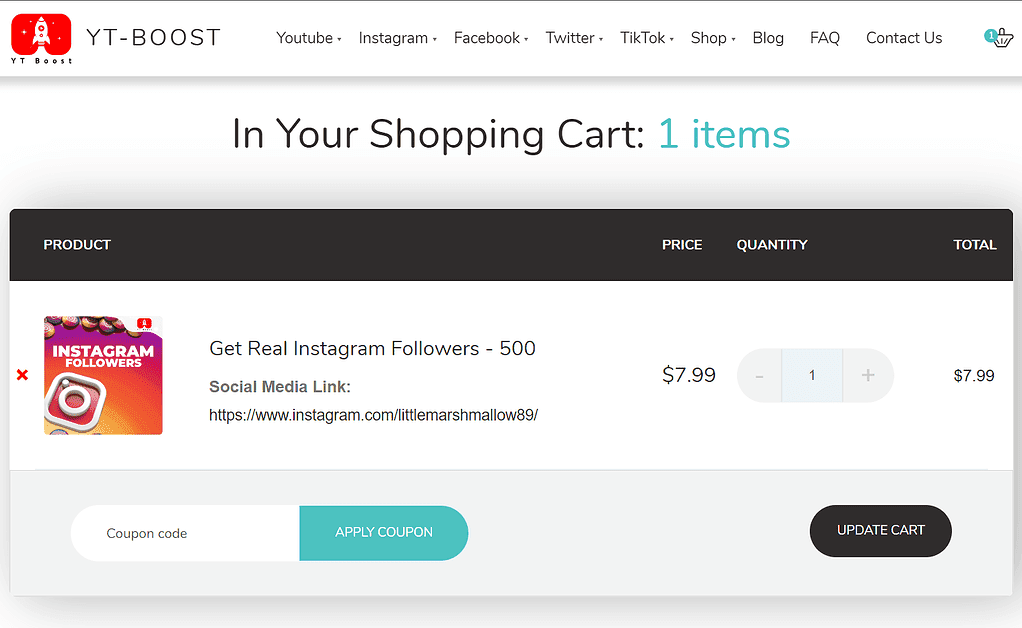Remove the item using the red X

(22, 375)
